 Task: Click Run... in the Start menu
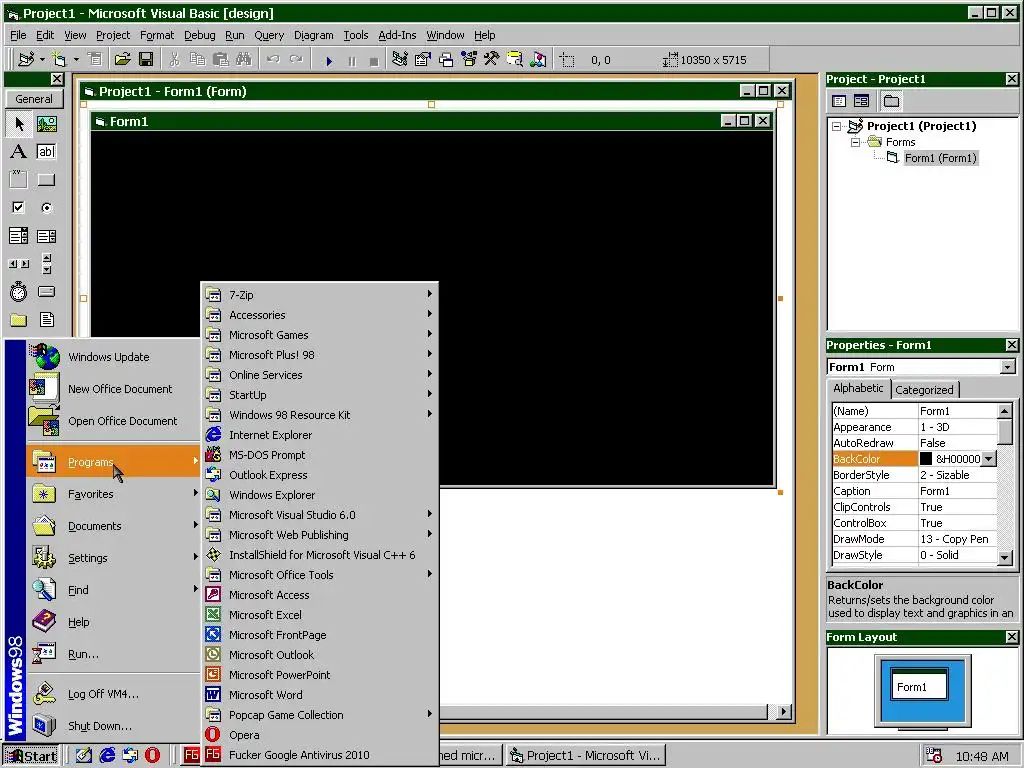pos(113,654)
